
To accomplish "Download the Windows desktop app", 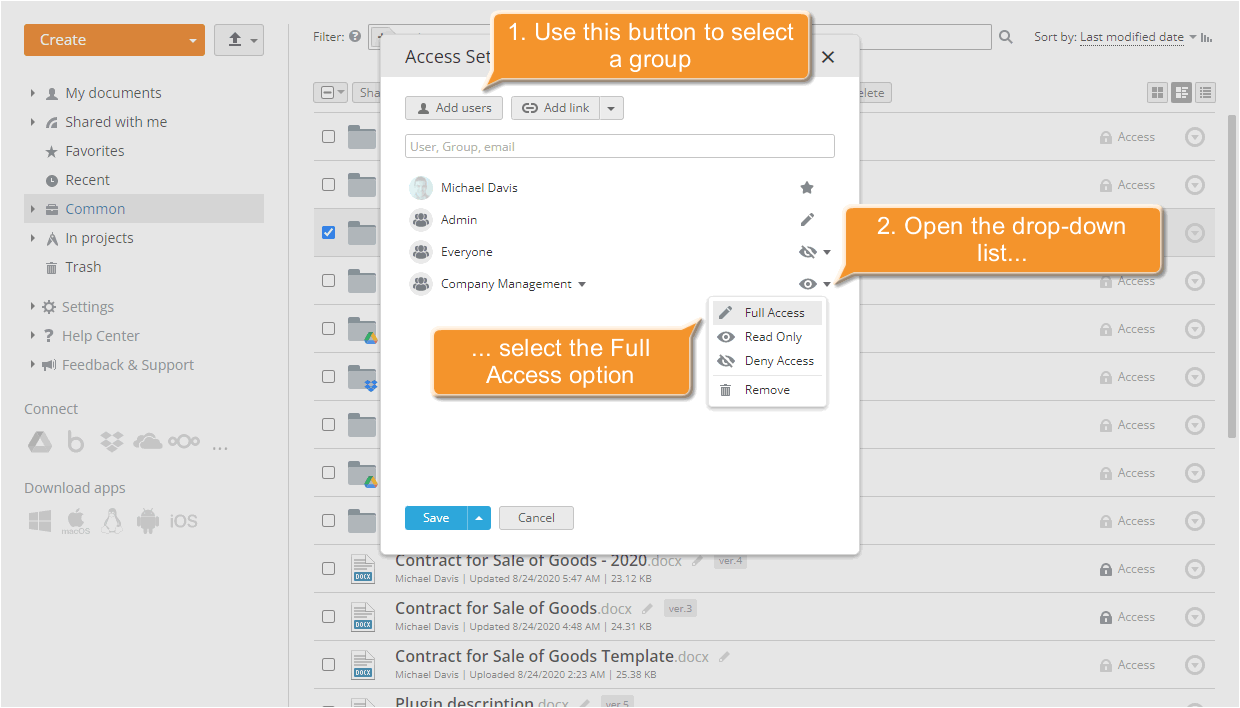I will (39, 520).
